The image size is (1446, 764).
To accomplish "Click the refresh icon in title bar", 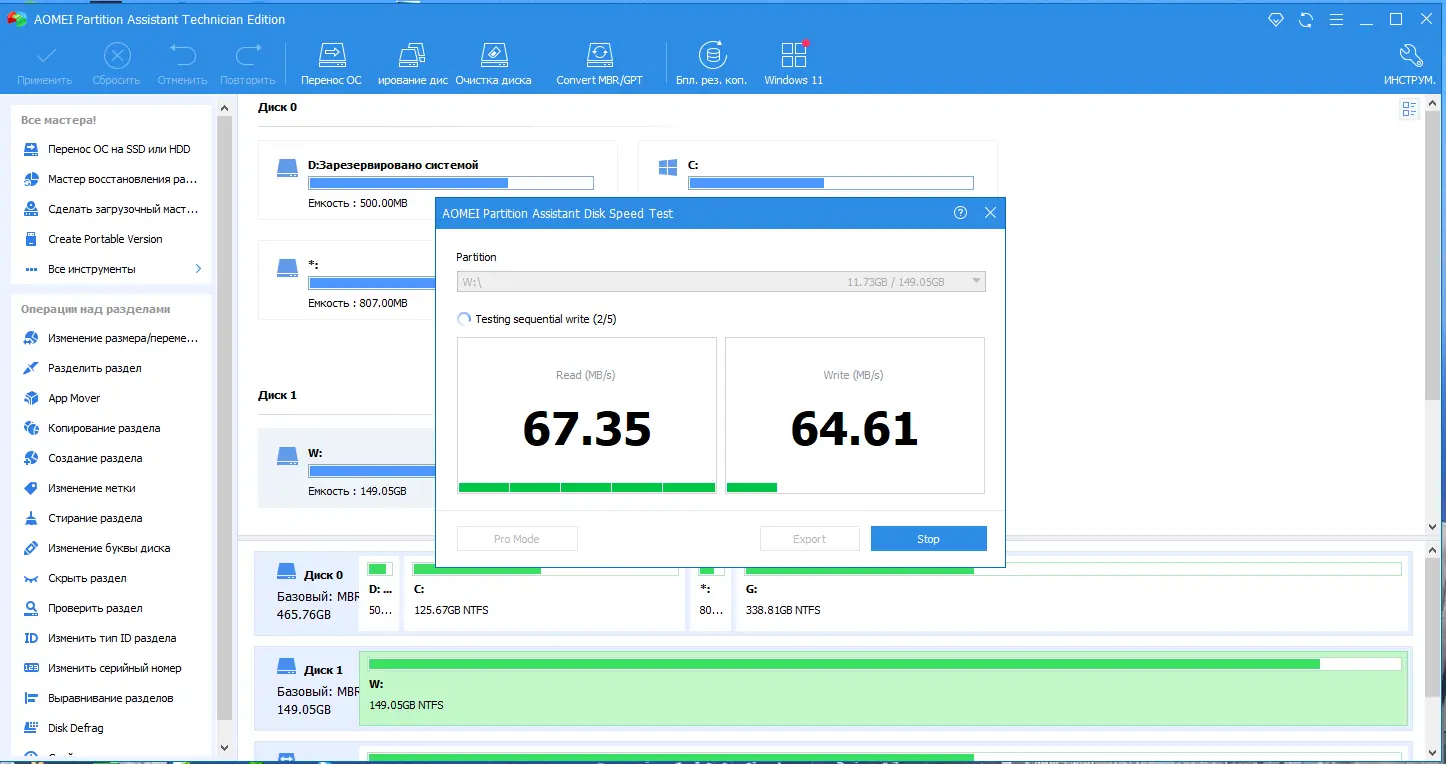I will [x=1305, y=19].
